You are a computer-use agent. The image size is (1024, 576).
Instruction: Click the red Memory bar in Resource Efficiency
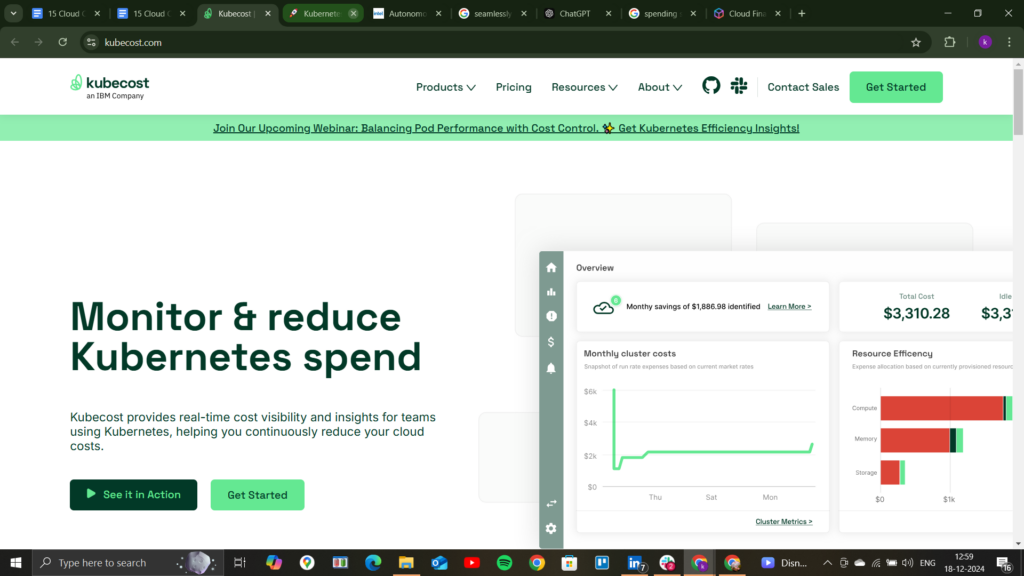coord(914,440)
